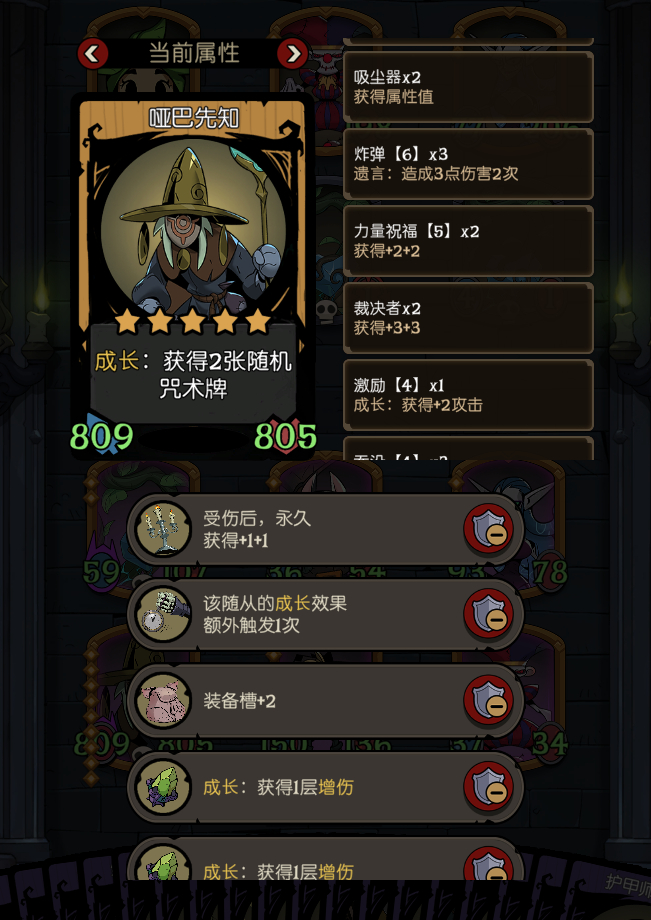Select the 炸弹【6】x3 attribute entry
This screenshot has width=651, height=920.
point(468,164)
